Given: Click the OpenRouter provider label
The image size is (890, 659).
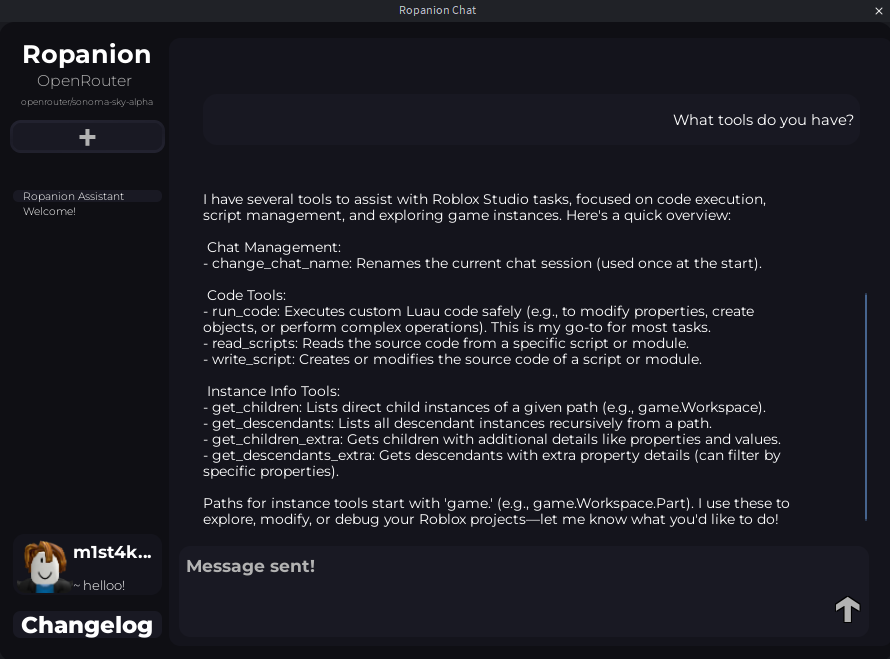Looking at the screenshot, I should [x=85, y=81].
